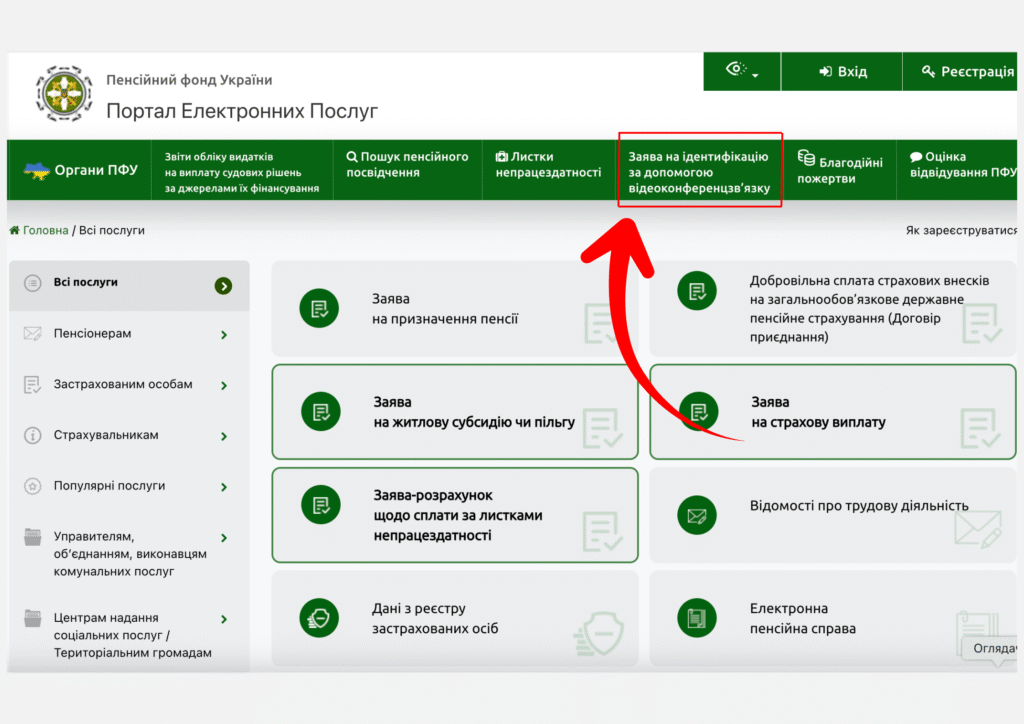The image size is (1024, 724).
Task: Select Заява на ідентифікацію за допомогою відеоконференцзв'язку
Action: tap(699, 172)
